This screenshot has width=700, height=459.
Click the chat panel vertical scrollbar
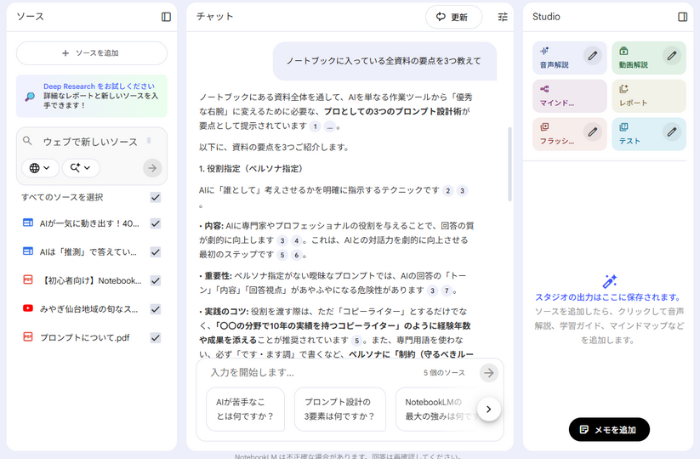pyautogui.click(x=510, y=164)
